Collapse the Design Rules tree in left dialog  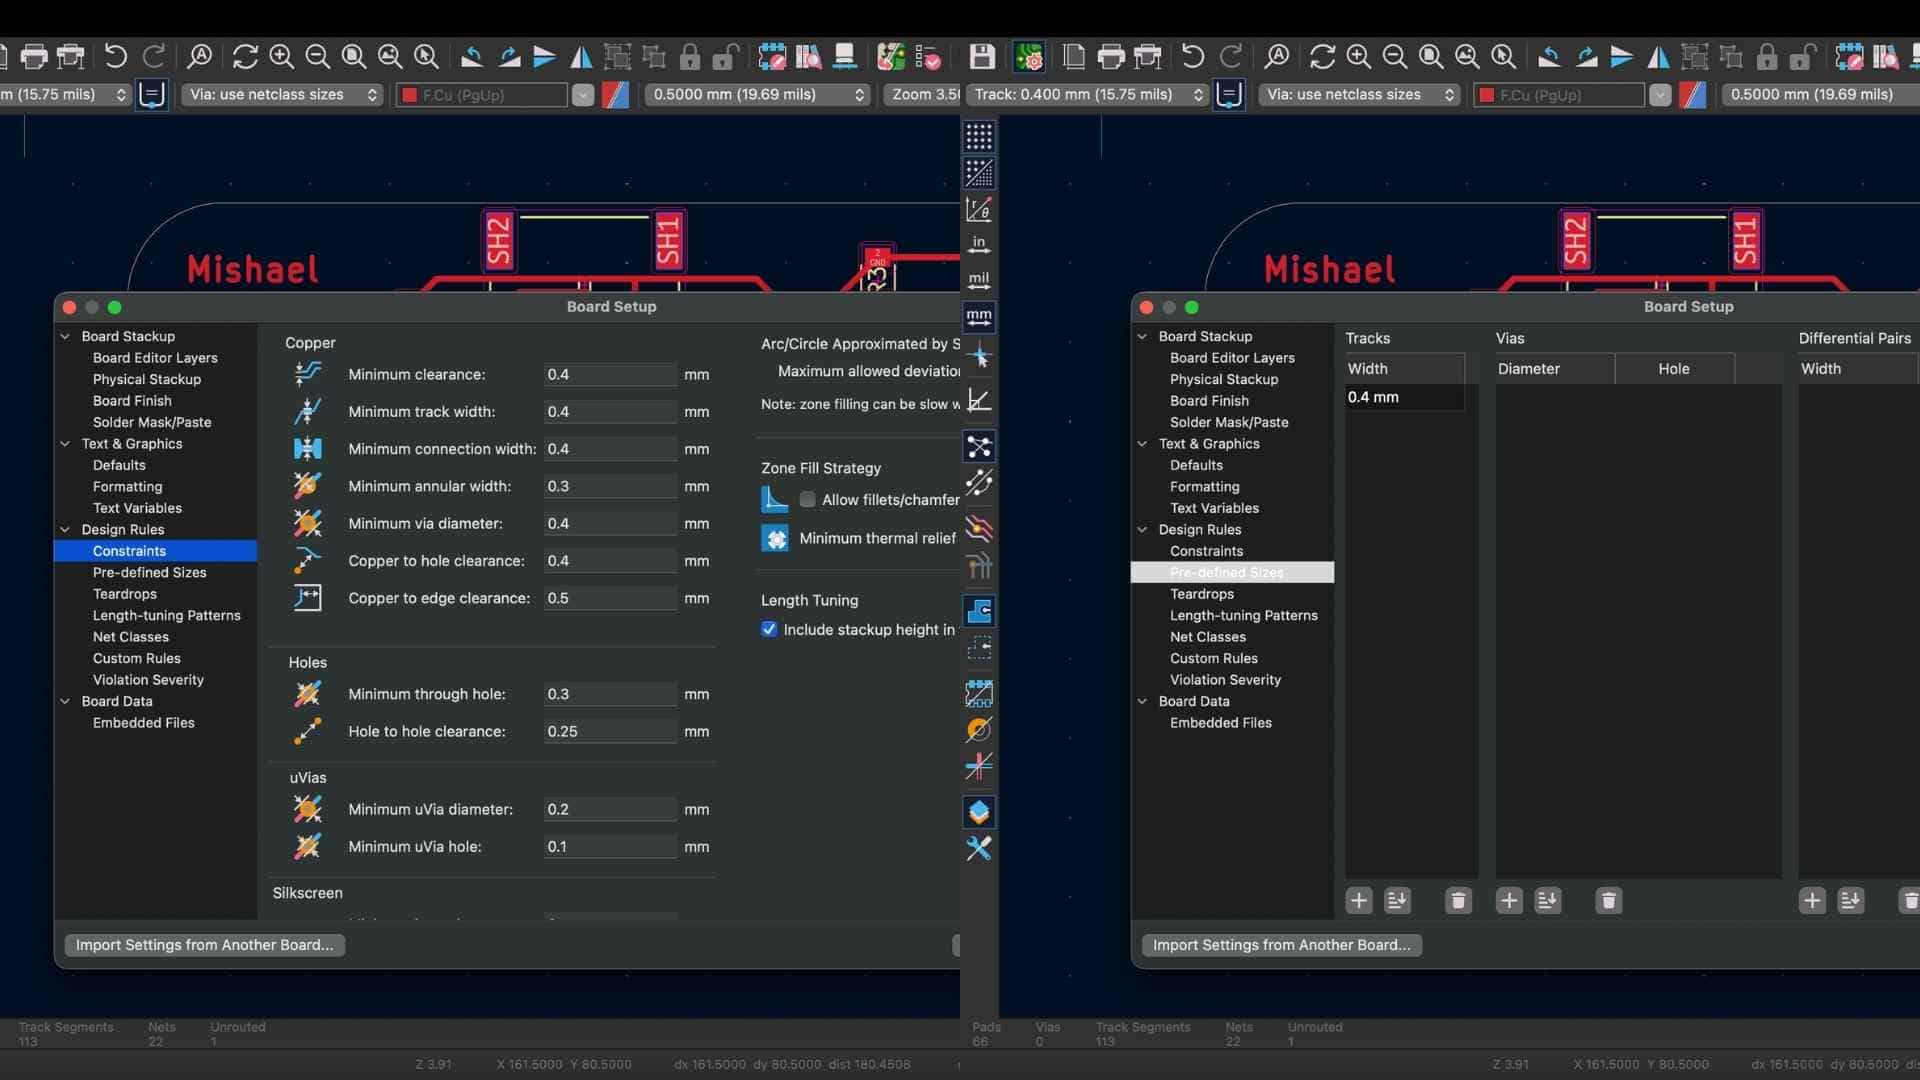[66, 530]
